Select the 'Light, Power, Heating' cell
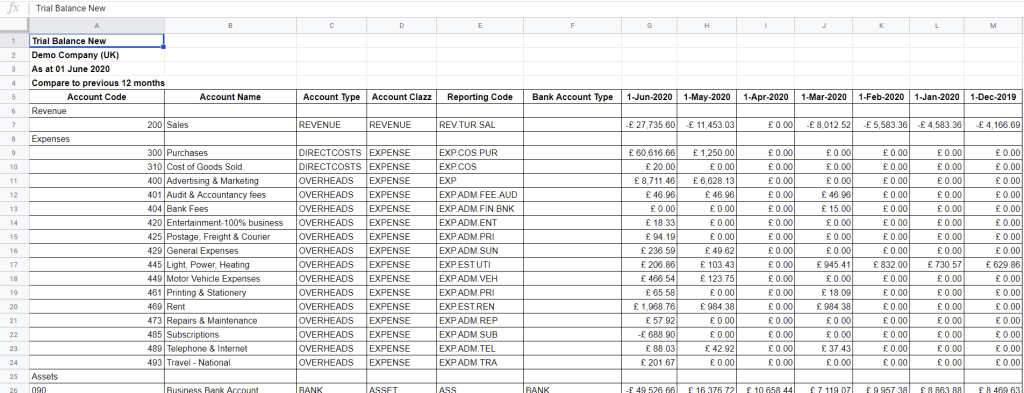 tap(231, 265)
